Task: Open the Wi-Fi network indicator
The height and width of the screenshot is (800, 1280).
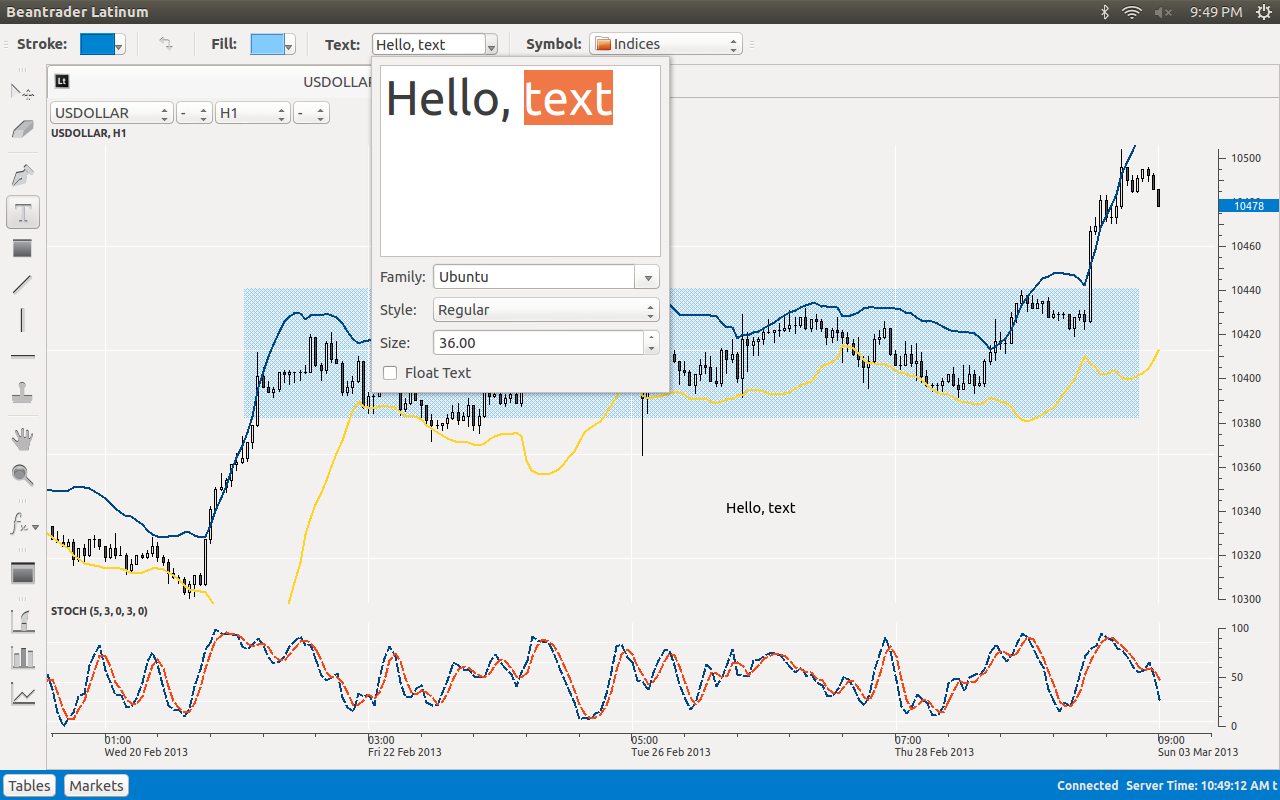Action: [1132, 12]
